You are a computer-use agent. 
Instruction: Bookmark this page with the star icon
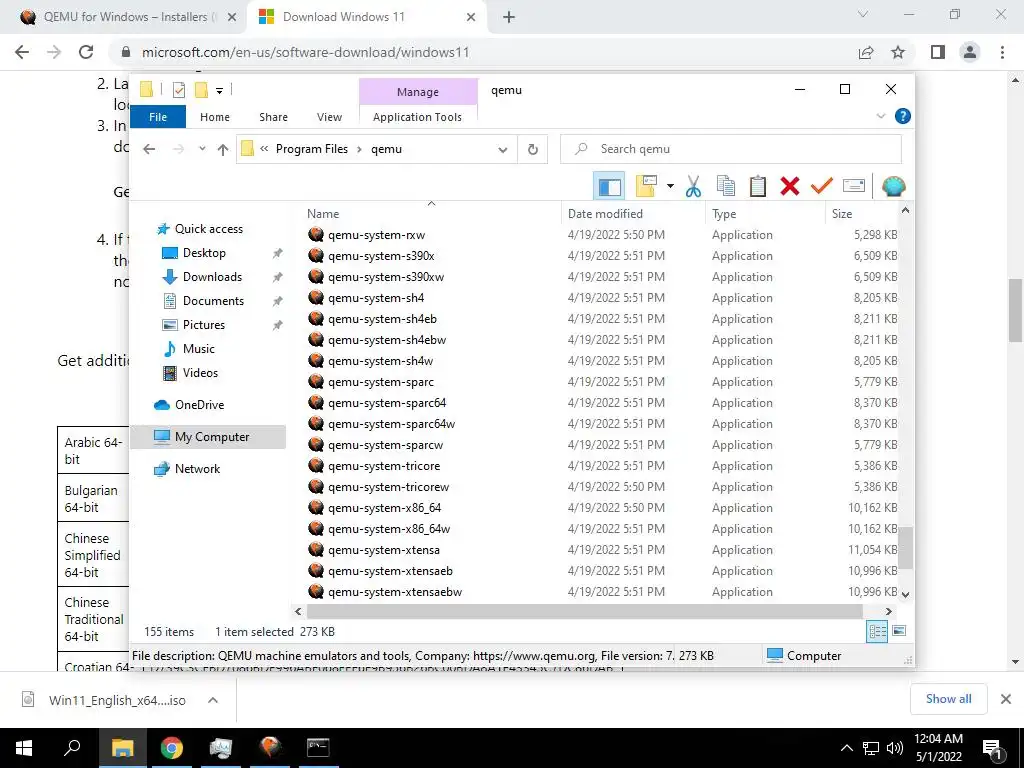coord(898,52)
